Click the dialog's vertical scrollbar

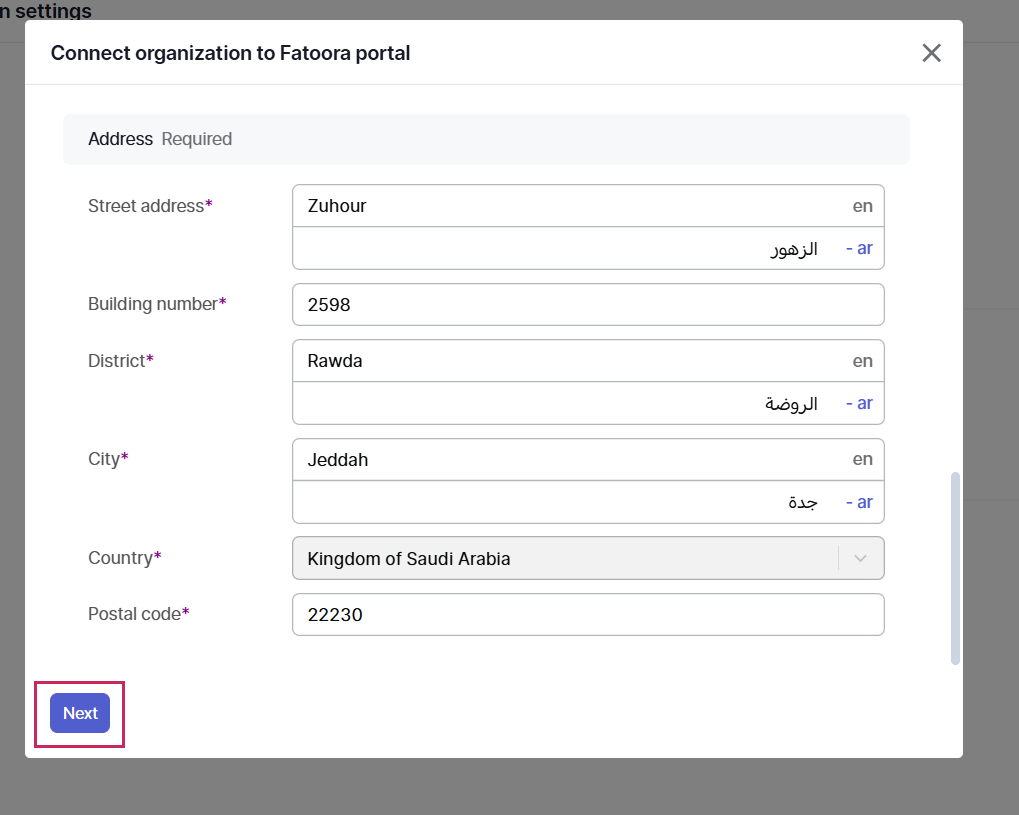[955, 567]
